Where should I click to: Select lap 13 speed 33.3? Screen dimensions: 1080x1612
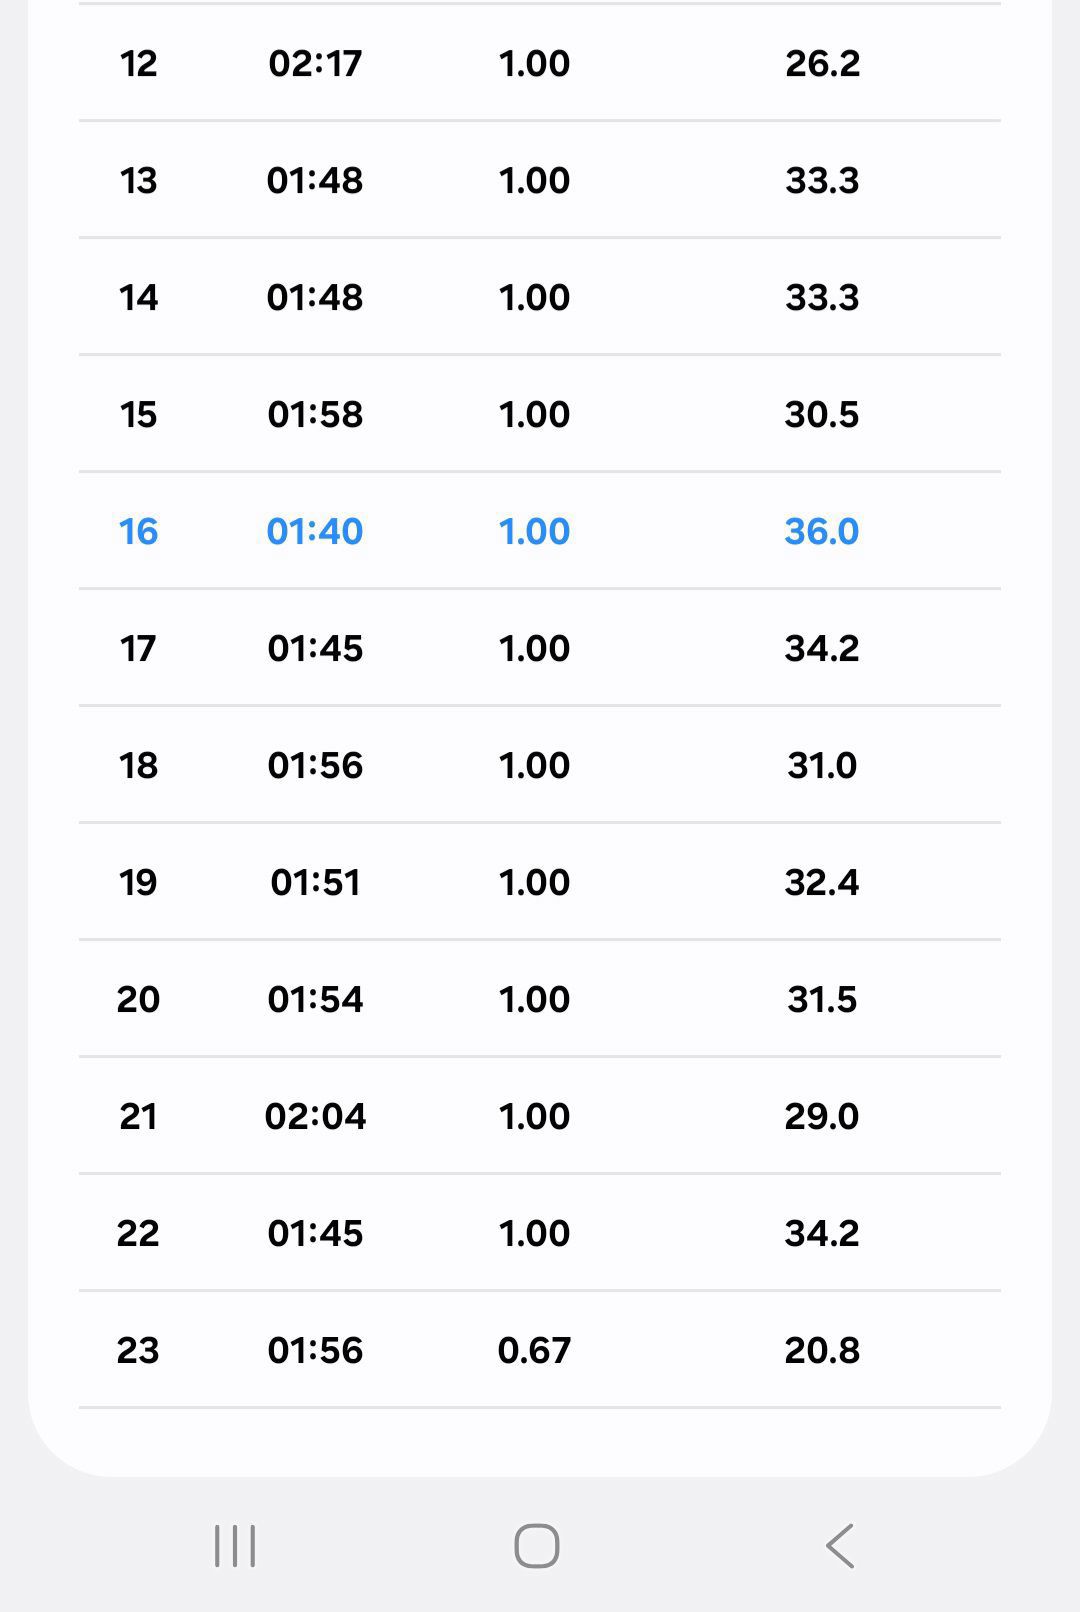coord(822,181)
